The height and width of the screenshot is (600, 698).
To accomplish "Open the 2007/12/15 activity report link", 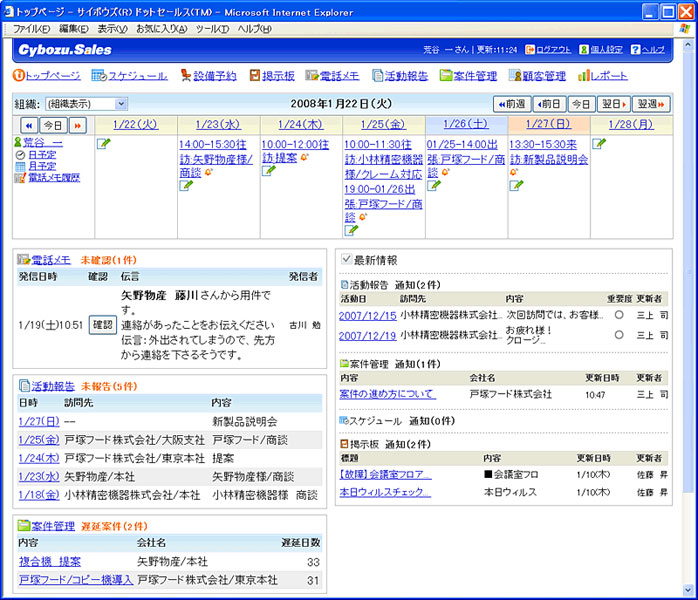I will (x=367, y=316).
